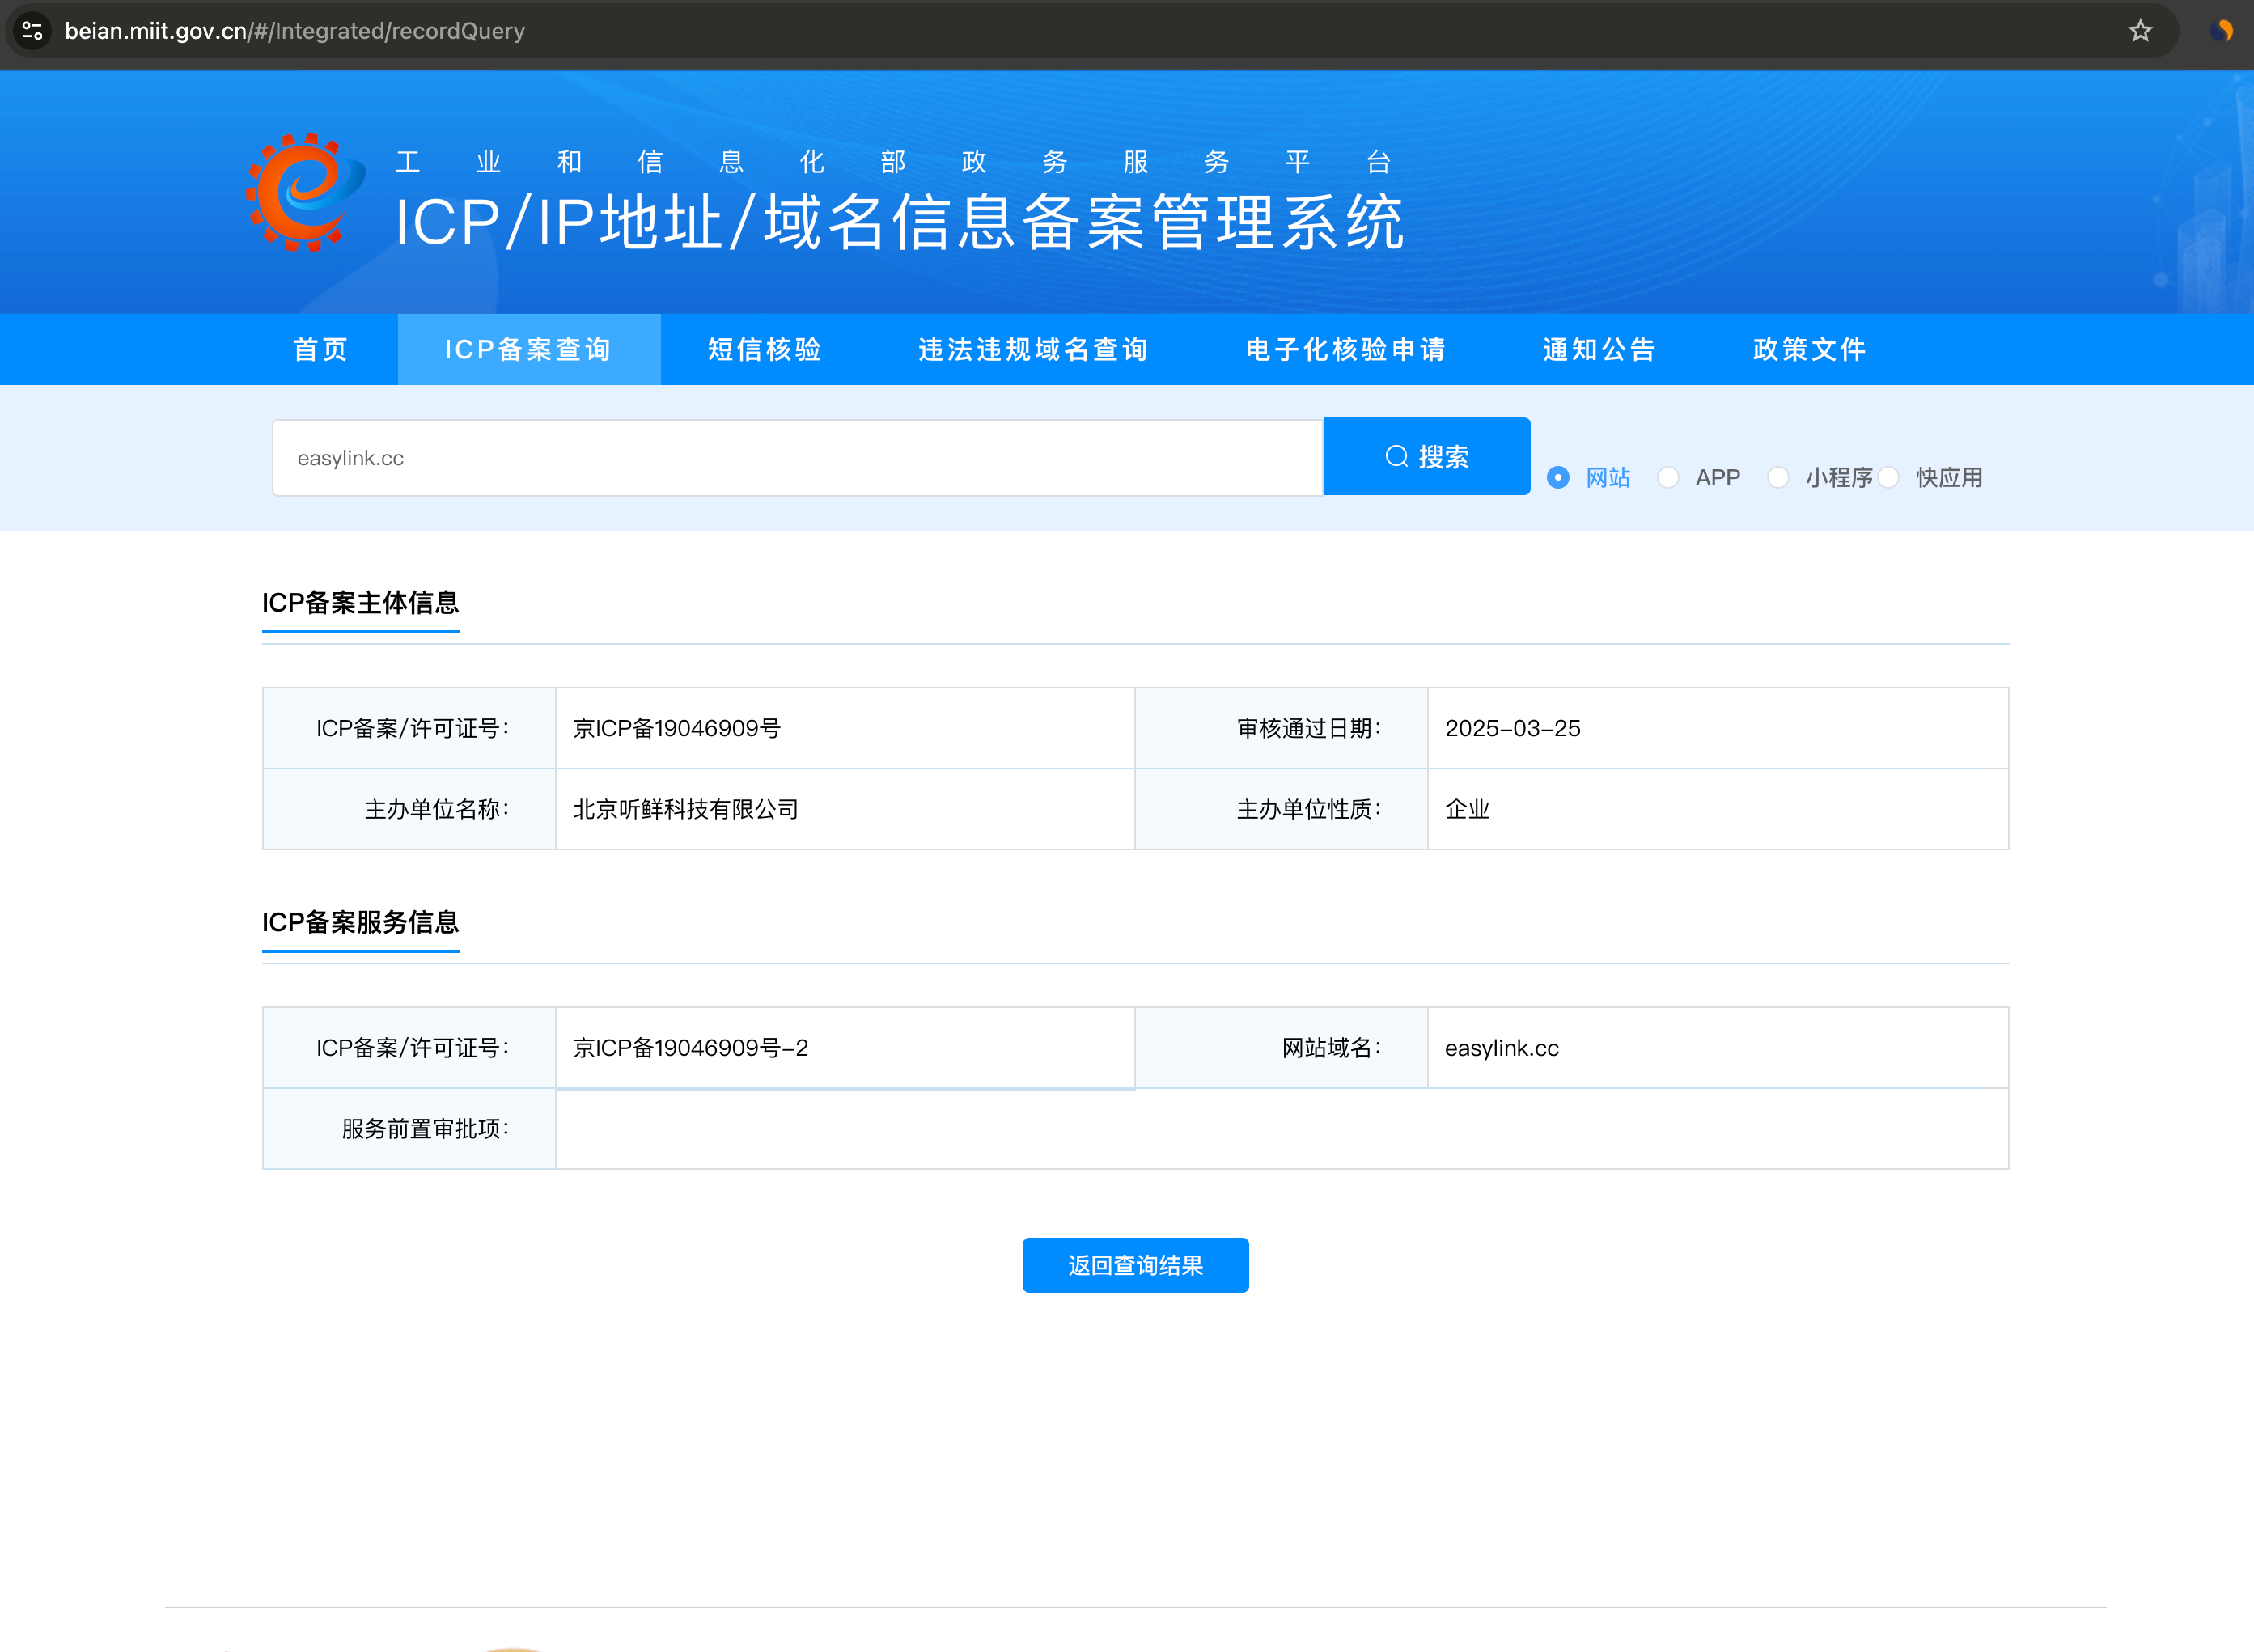Select the APP radio option

[x=1668, y=478]
